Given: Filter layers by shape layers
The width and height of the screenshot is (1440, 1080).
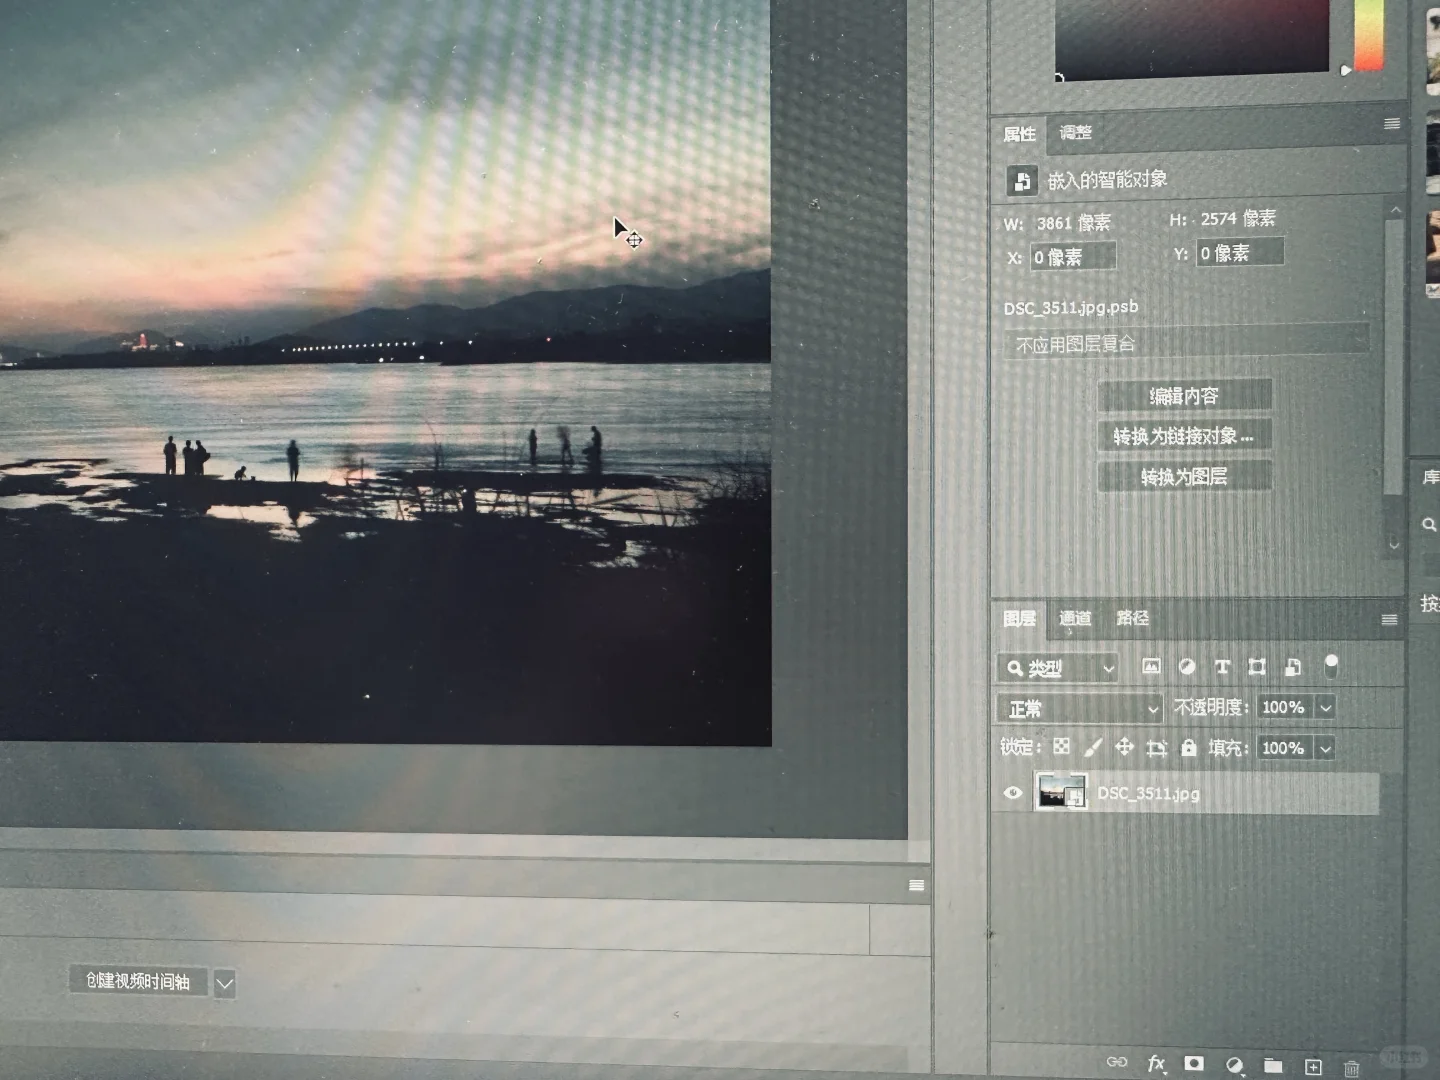Looking at the screenshot, I should click(1257, 667).
